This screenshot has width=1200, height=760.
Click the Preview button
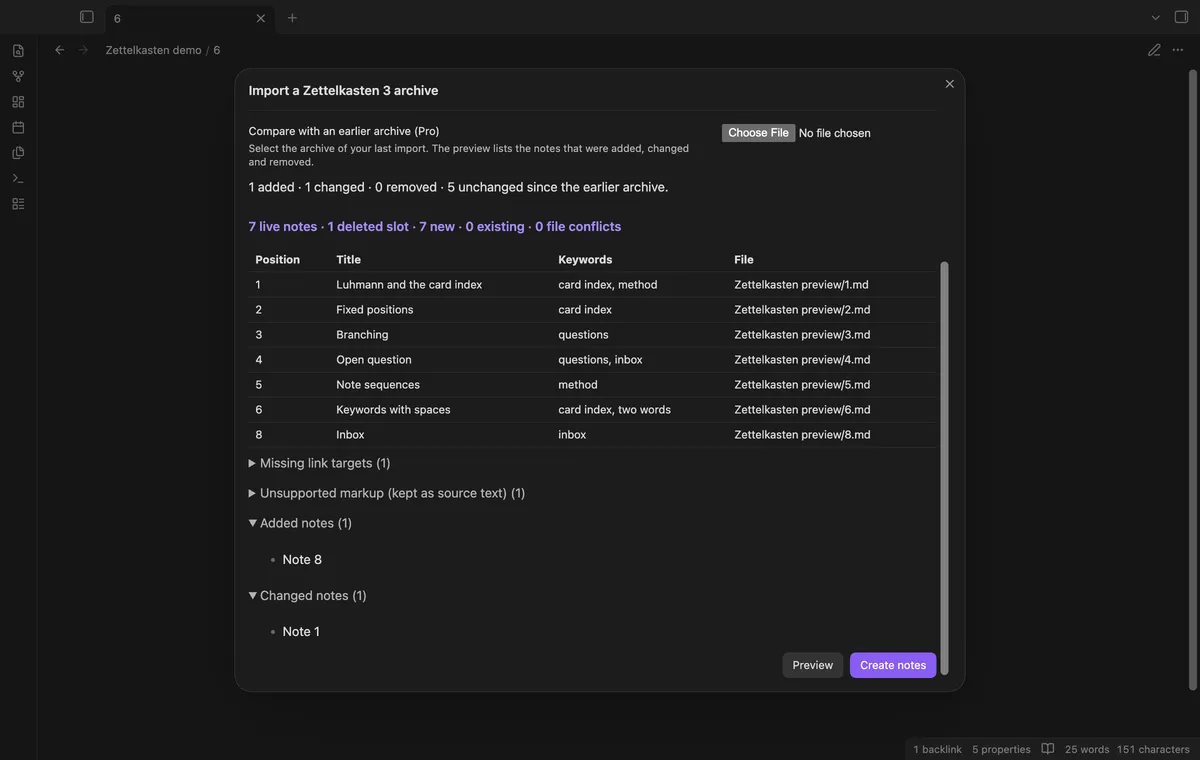[813, 665]
